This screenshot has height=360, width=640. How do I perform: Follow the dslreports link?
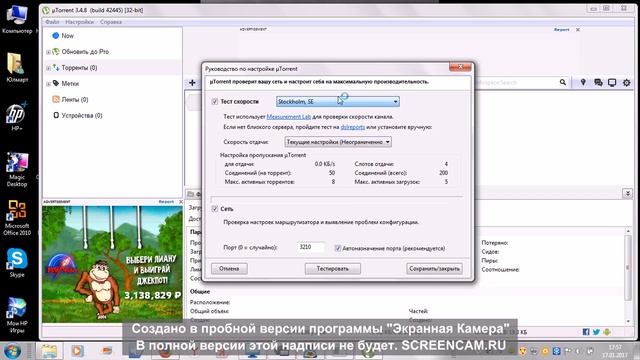353,127
